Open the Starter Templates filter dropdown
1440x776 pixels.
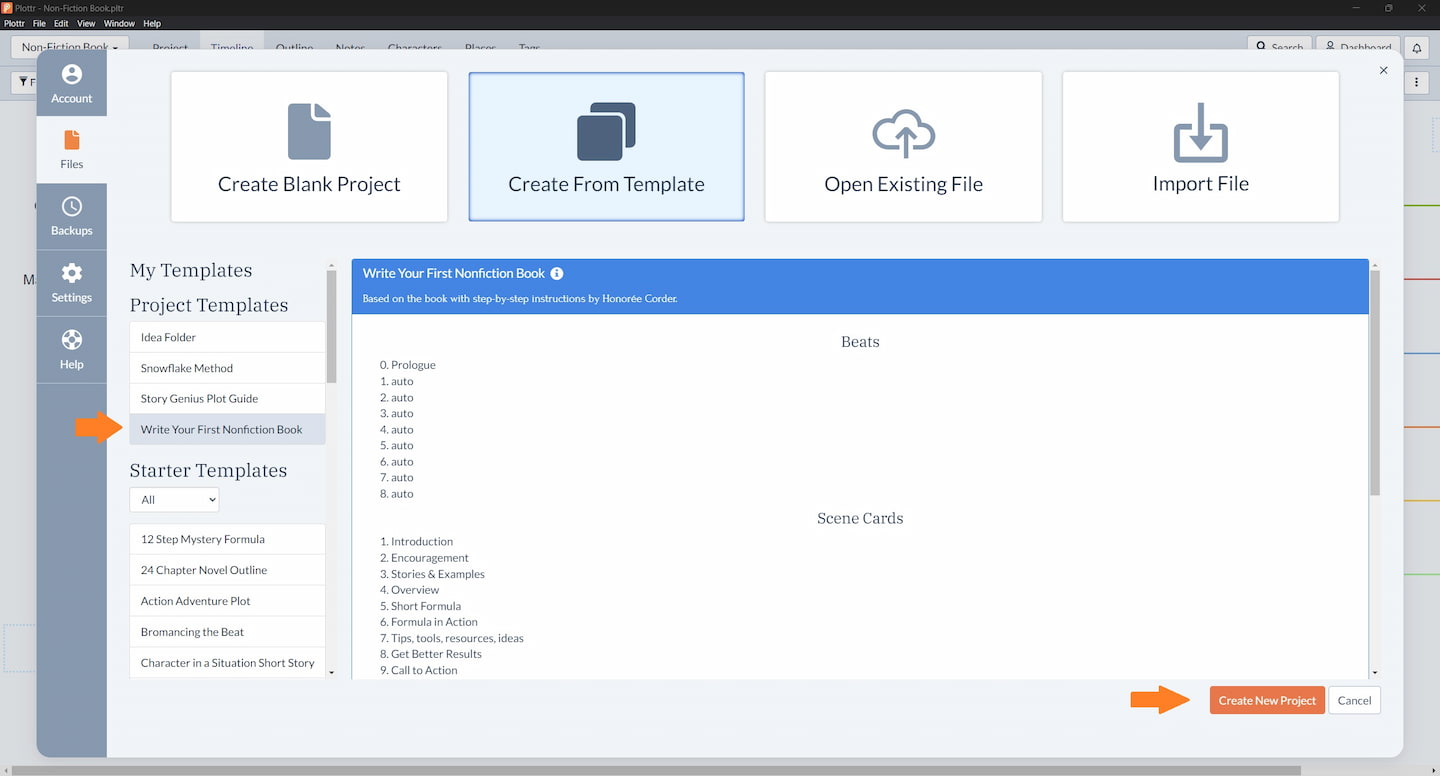(x=174, y=499)
